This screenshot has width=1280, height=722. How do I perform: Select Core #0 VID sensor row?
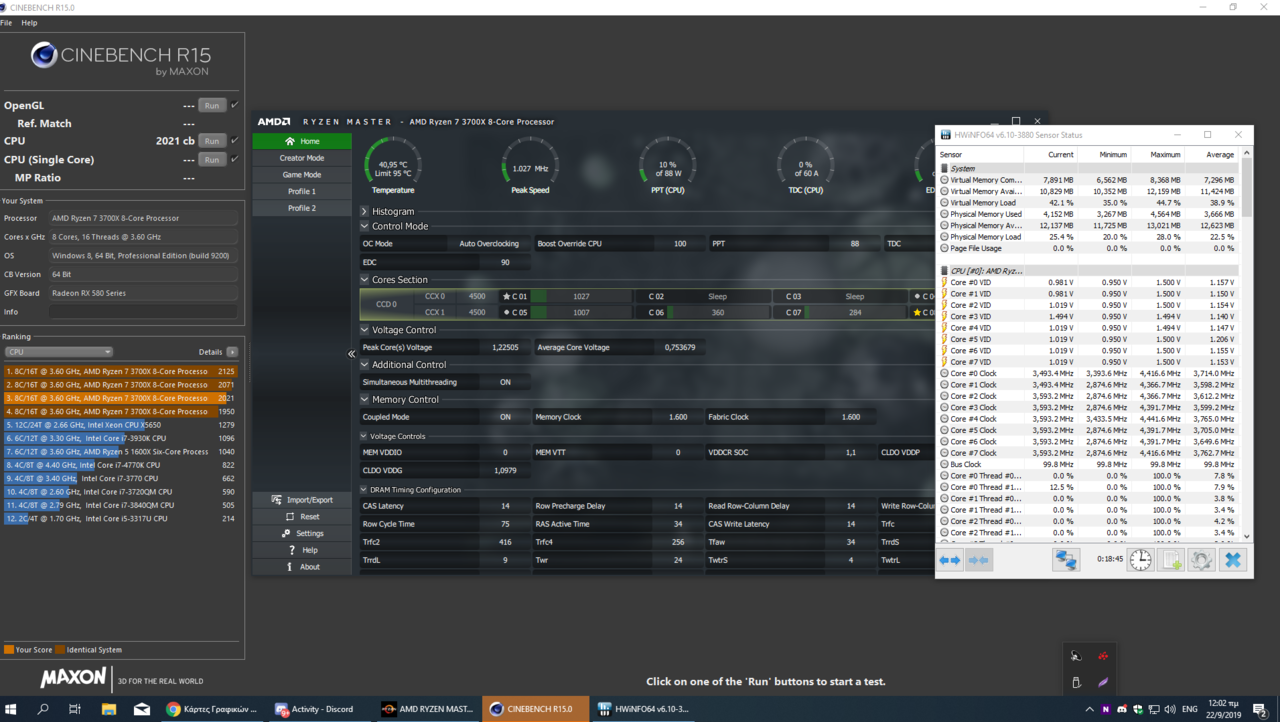1088,282
